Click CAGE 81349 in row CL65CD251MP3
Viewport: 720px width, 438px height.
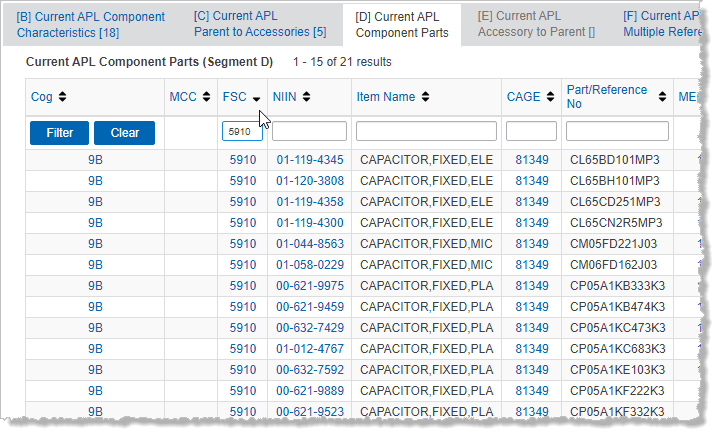click(x=532, y=202)
